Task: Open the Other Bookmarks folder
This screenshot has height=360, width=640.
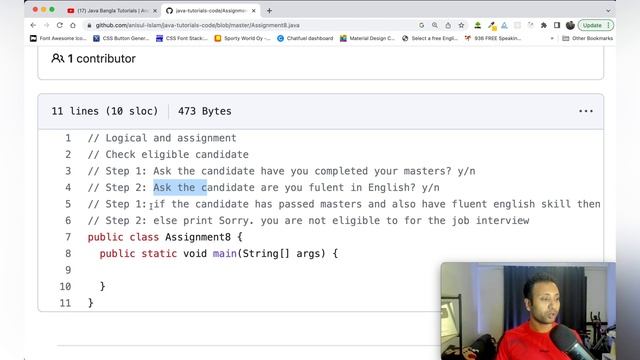Action: 587,38
